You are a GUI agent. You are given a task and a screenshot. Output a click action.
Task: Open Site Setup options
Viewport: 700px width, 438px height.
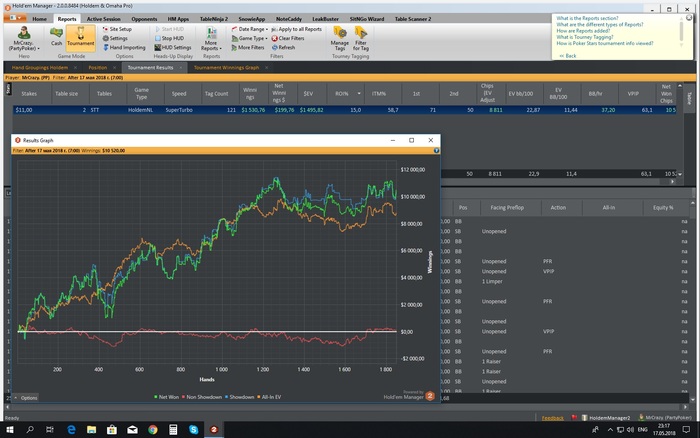tap(117, 29)
